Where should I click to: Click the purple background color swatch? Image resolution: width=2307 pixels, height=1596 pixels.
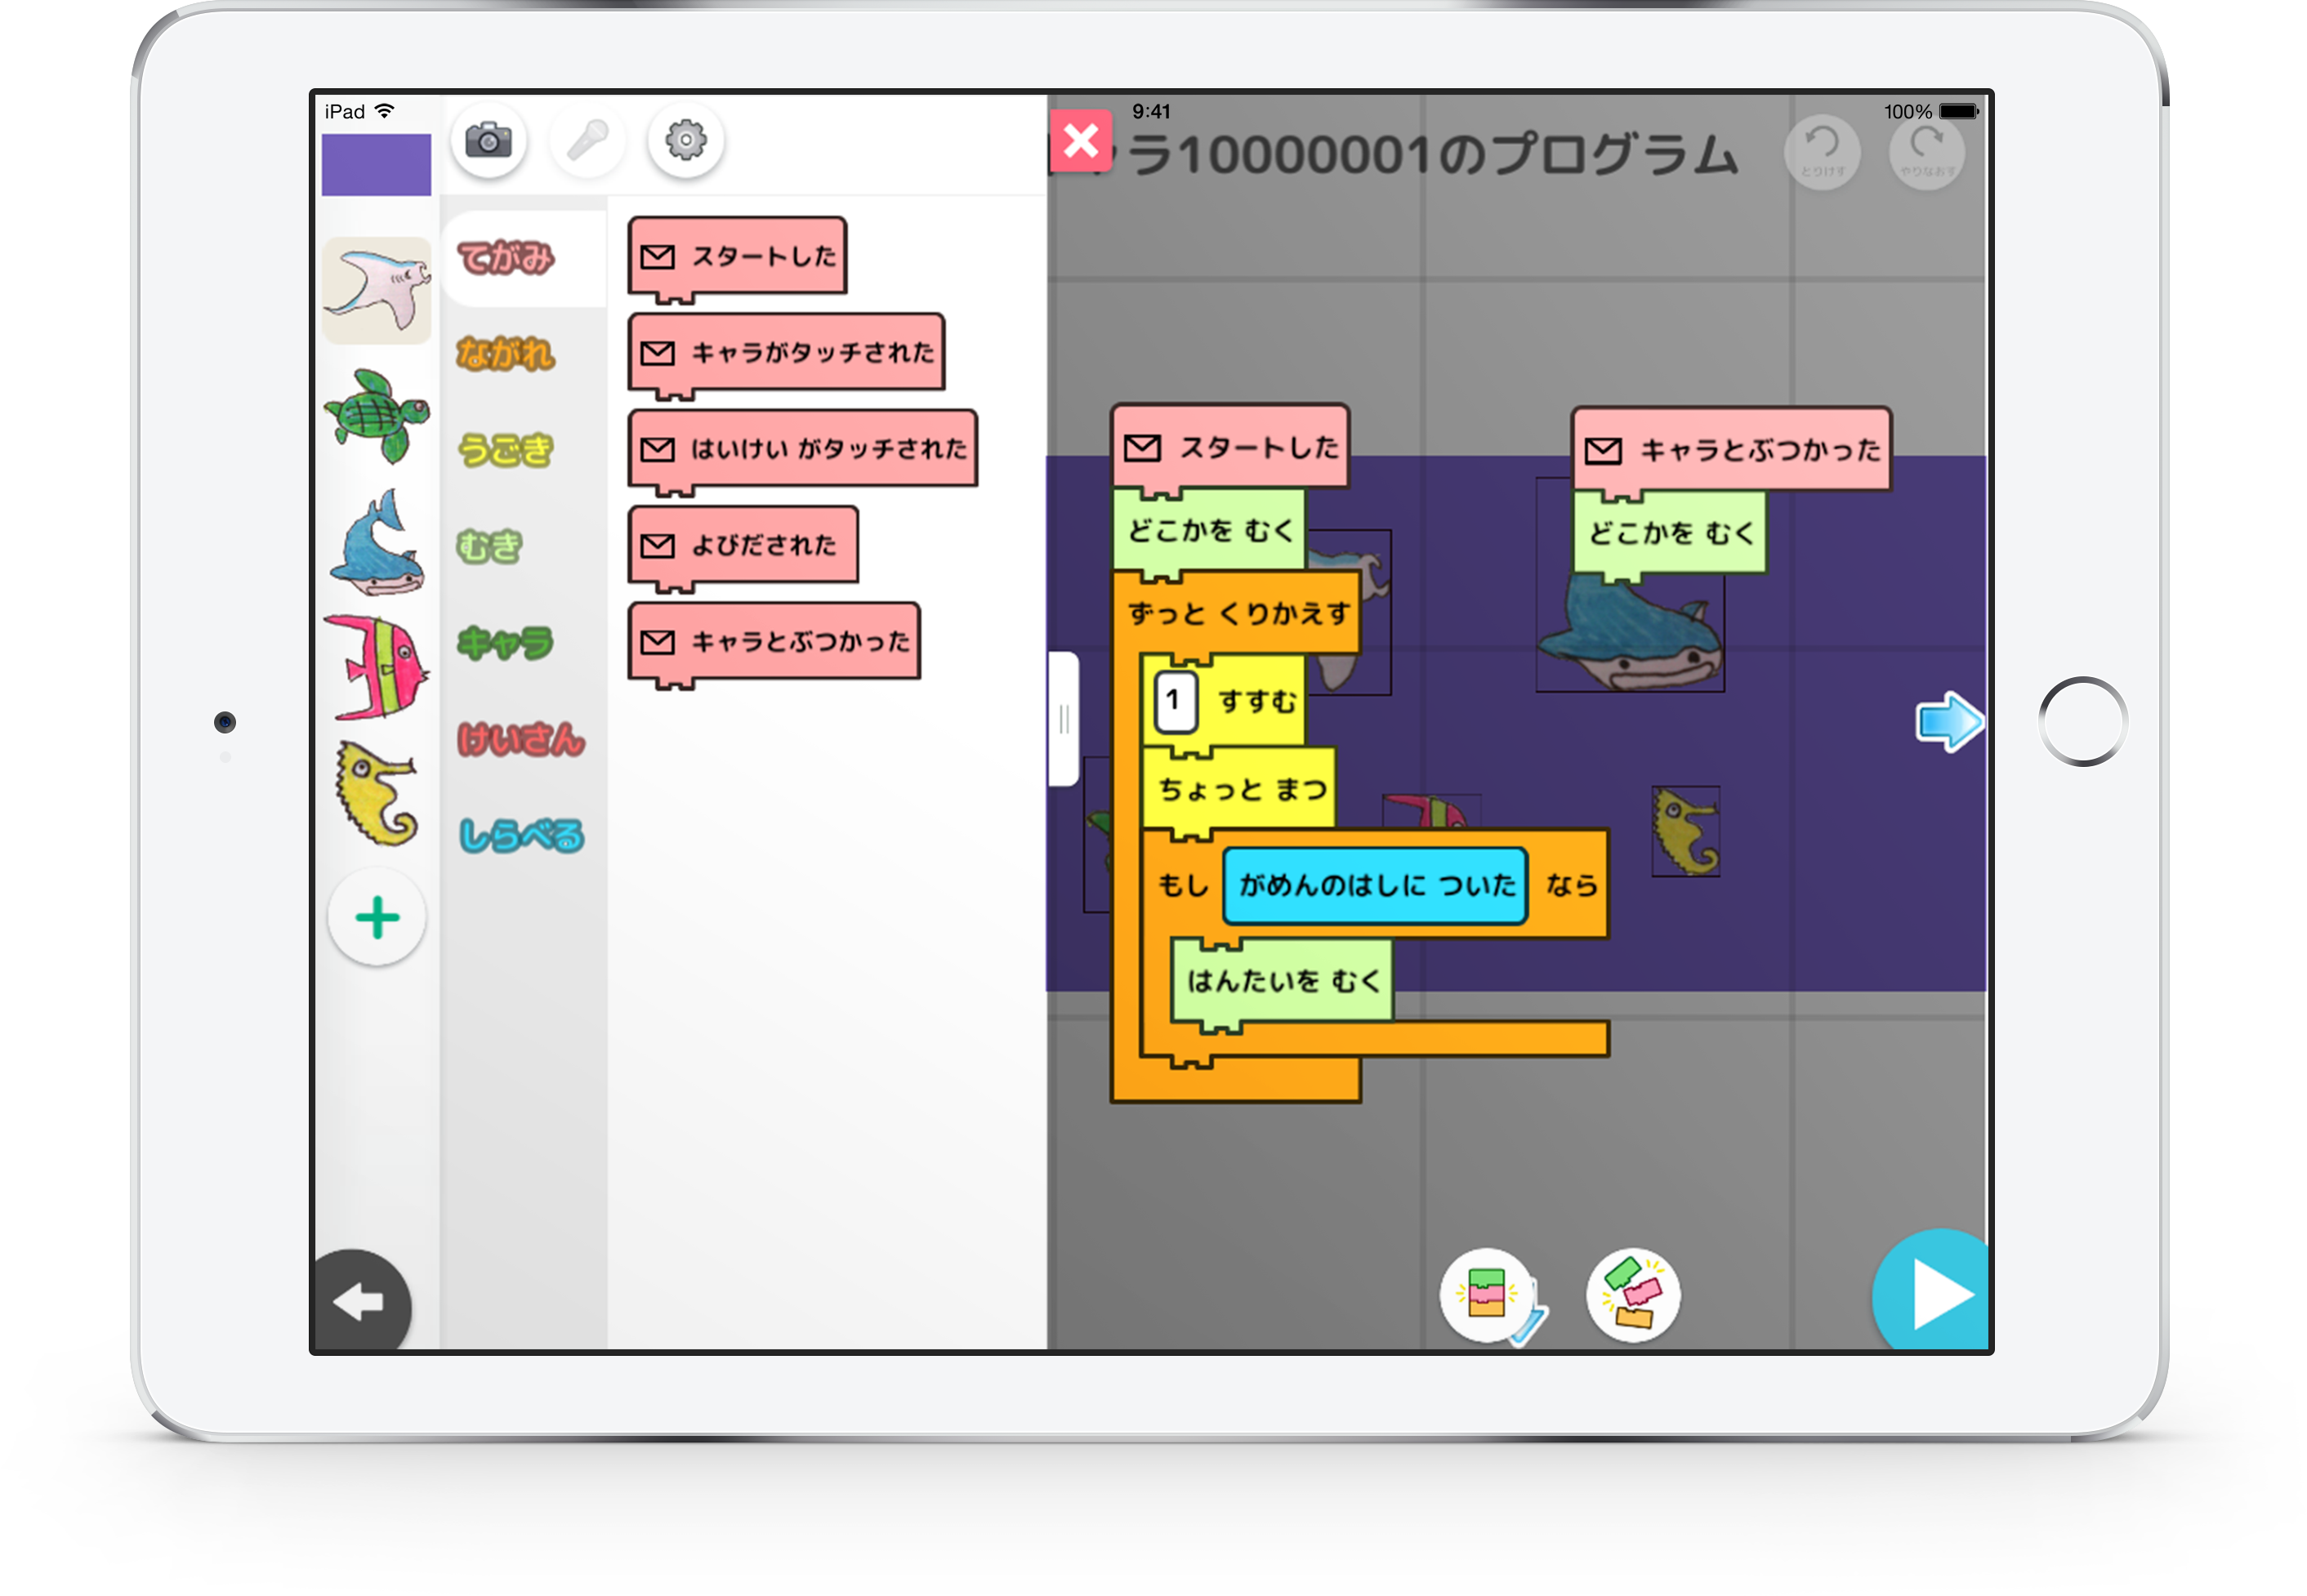click(376, 165)
